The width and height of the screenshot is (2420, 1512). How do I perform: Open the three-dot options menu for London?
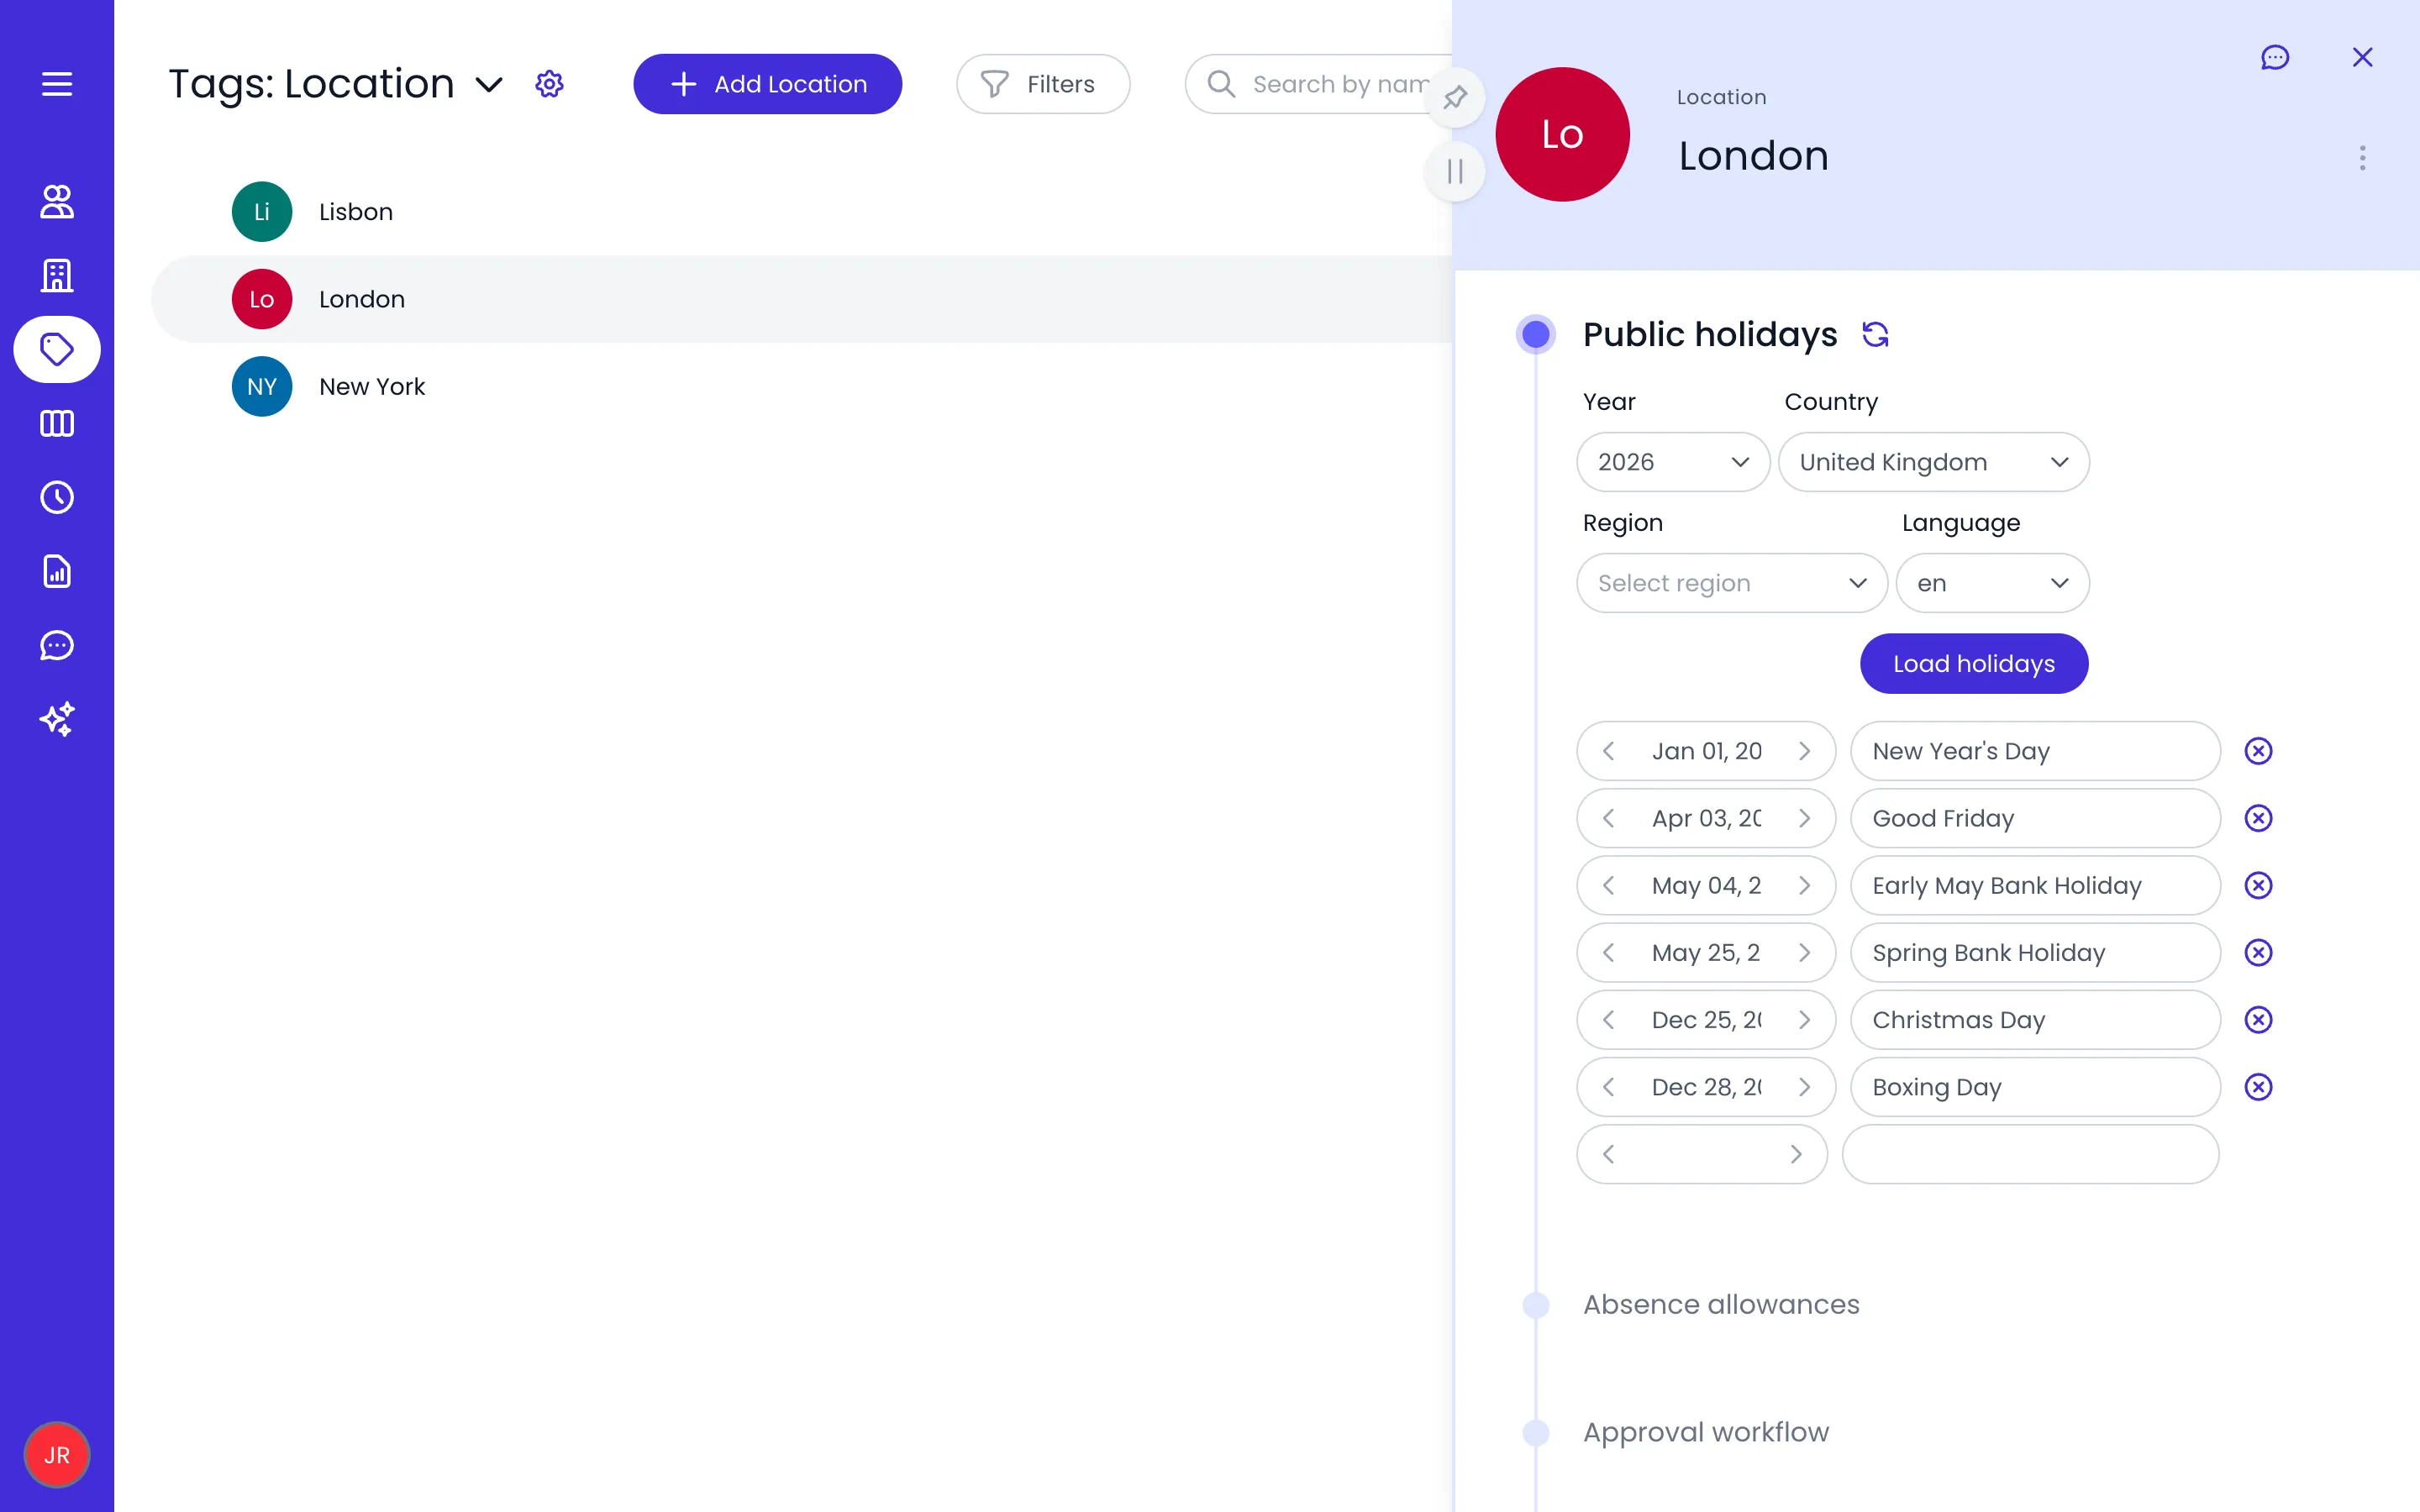tap(2362, 158)
